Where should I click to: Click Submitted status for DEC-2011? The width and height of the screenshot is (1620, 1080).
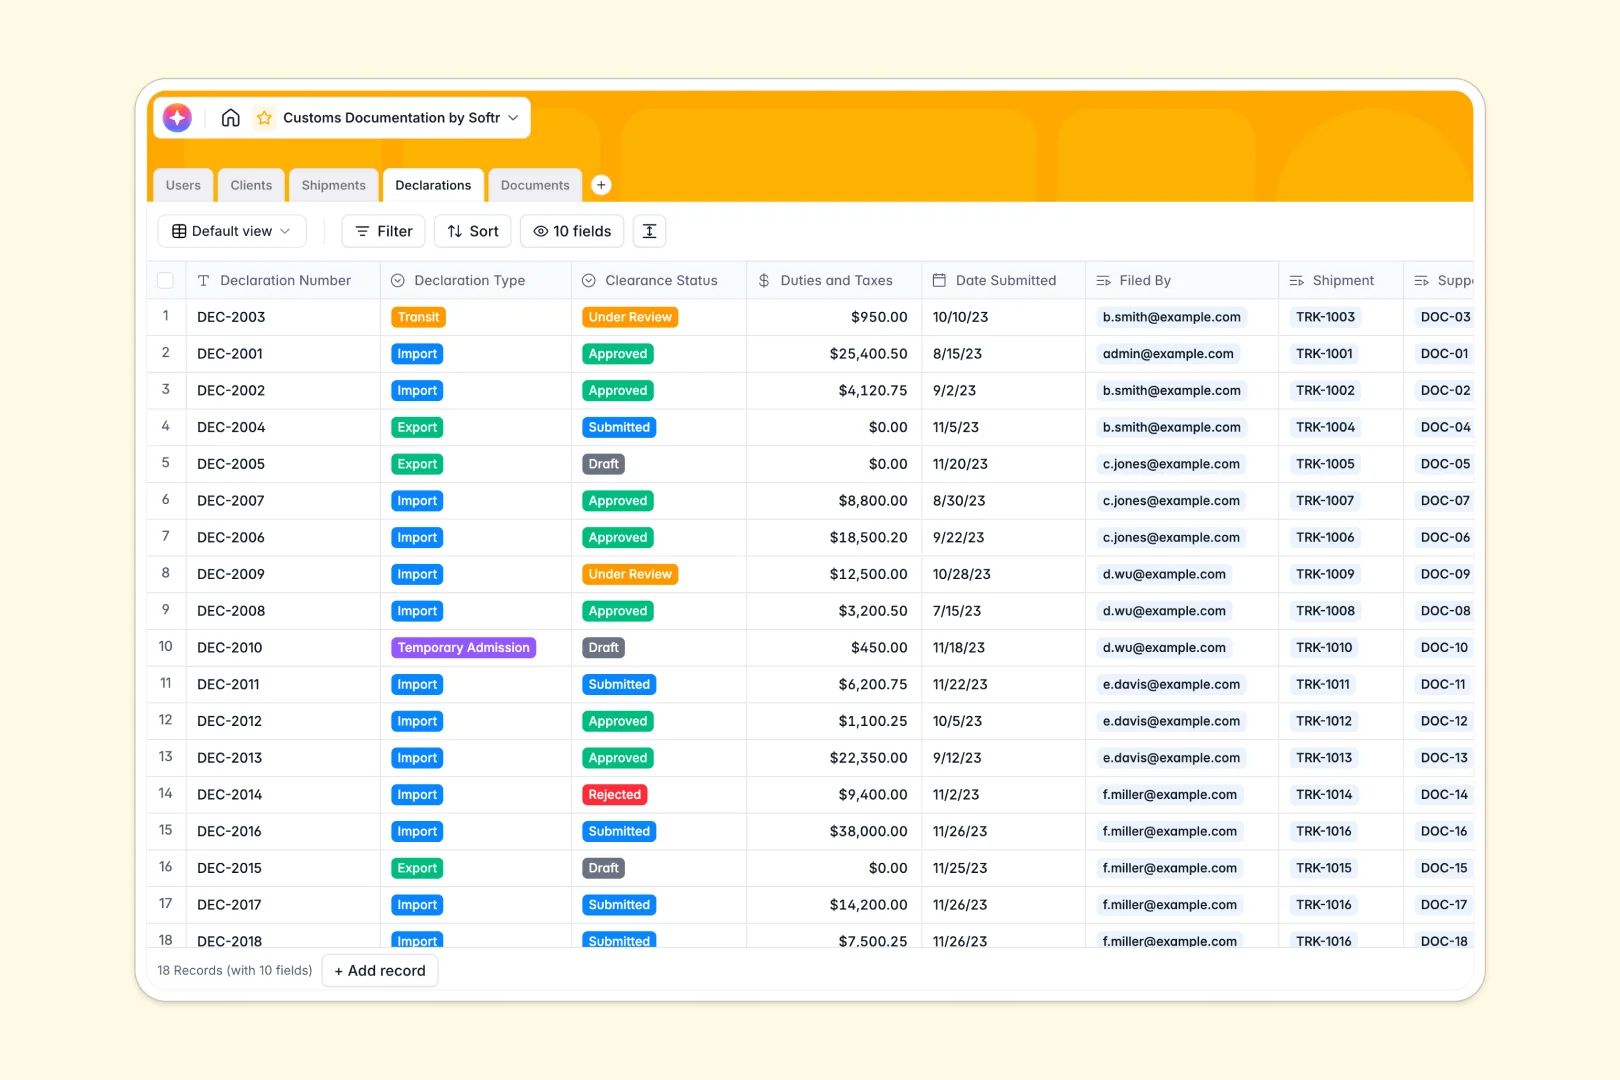[x=619, y=685]
